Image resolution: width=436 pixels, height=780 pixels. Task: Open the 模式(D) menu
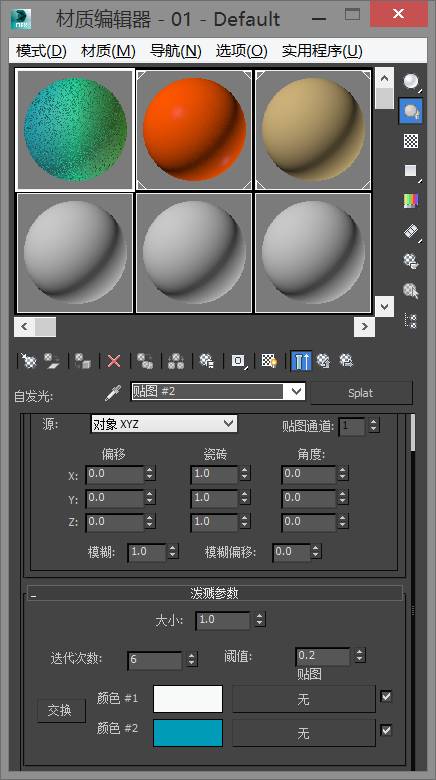coord(41,51)
